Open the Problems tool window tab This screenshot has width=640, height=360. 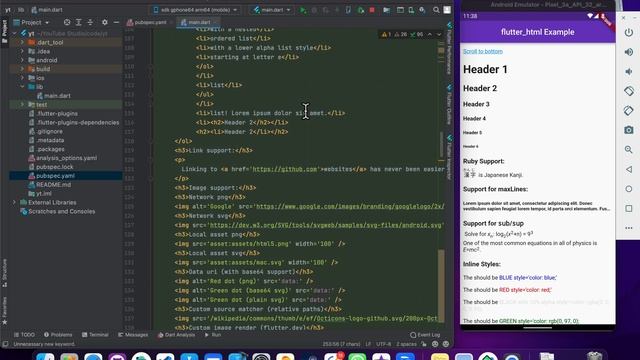58,335
